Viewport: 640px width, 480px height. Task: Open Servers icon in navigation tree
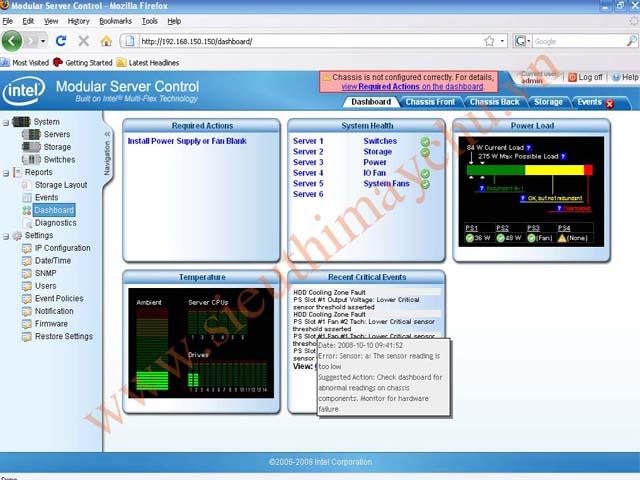[x=31, y=134]
